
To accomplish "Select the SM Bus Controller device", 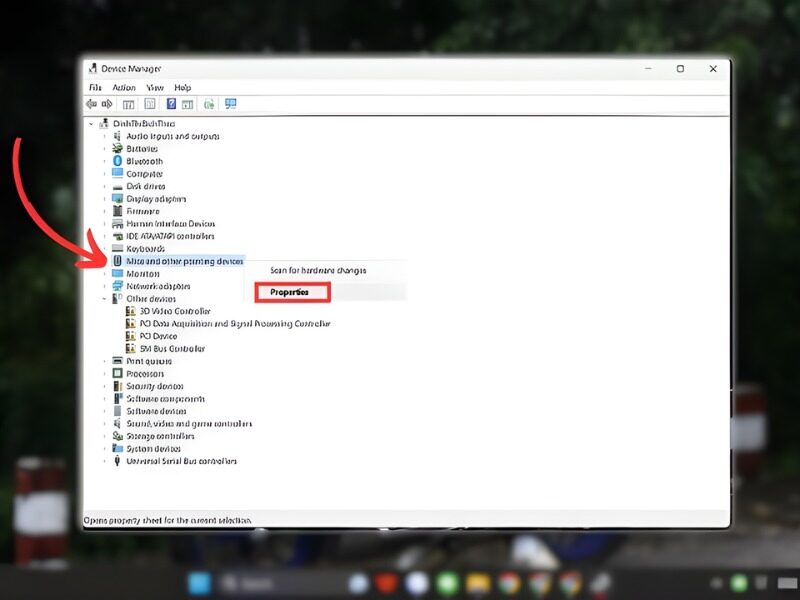I will 172,349.
